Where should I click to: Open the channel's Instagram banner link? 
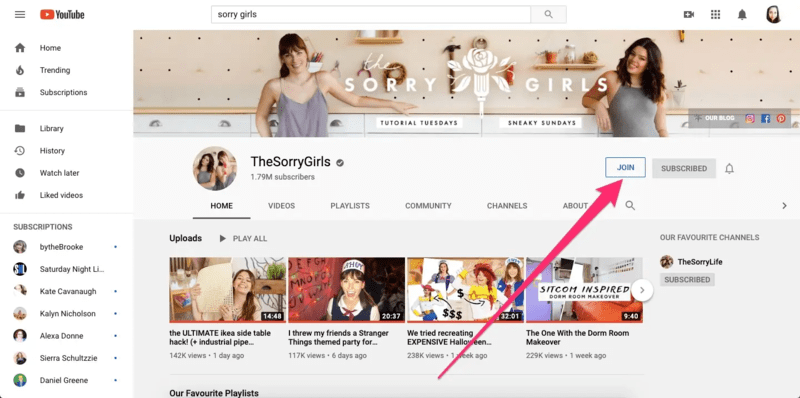749,118
